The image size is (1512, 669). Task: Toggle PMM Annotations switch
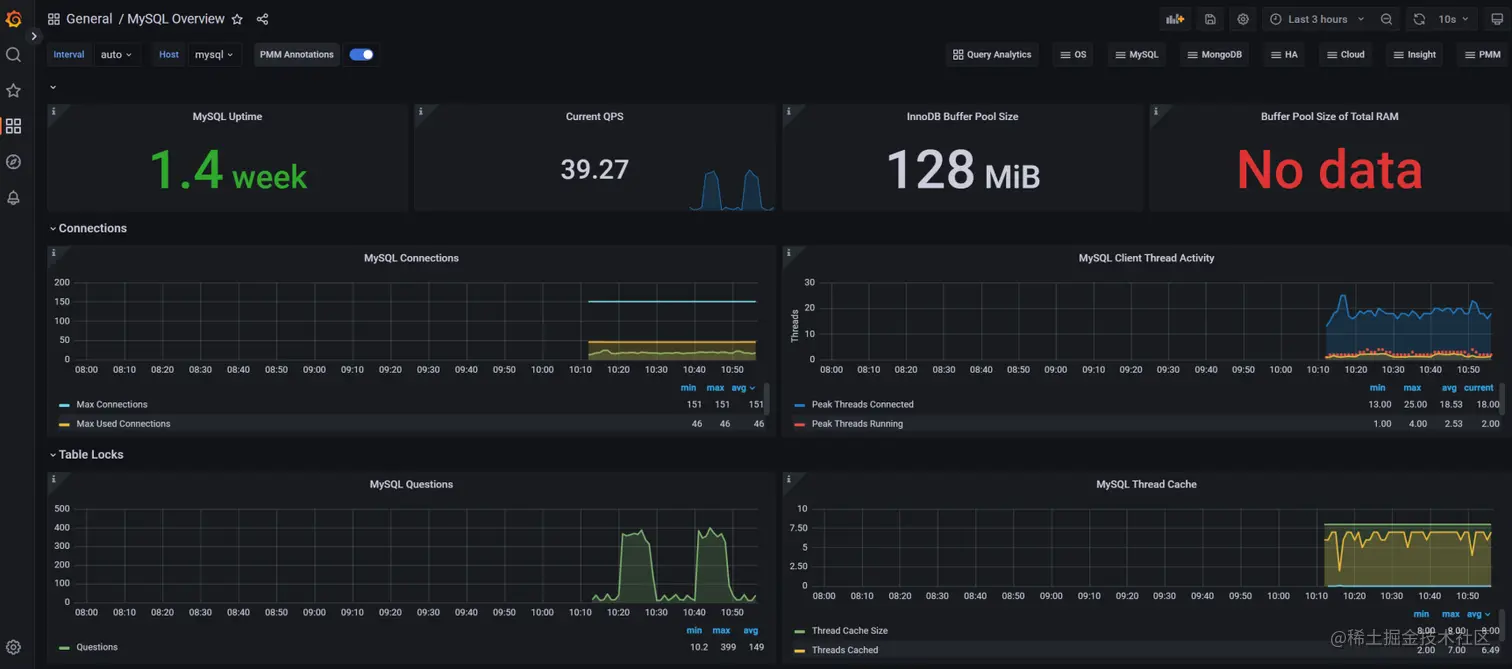[361, 55]
